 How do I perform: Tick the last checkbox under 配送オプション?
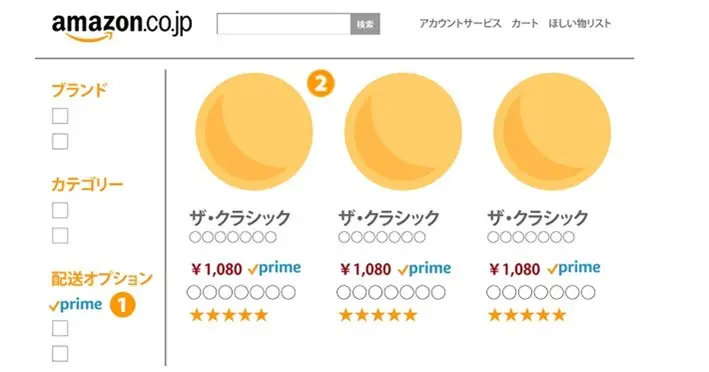[60, 353]
